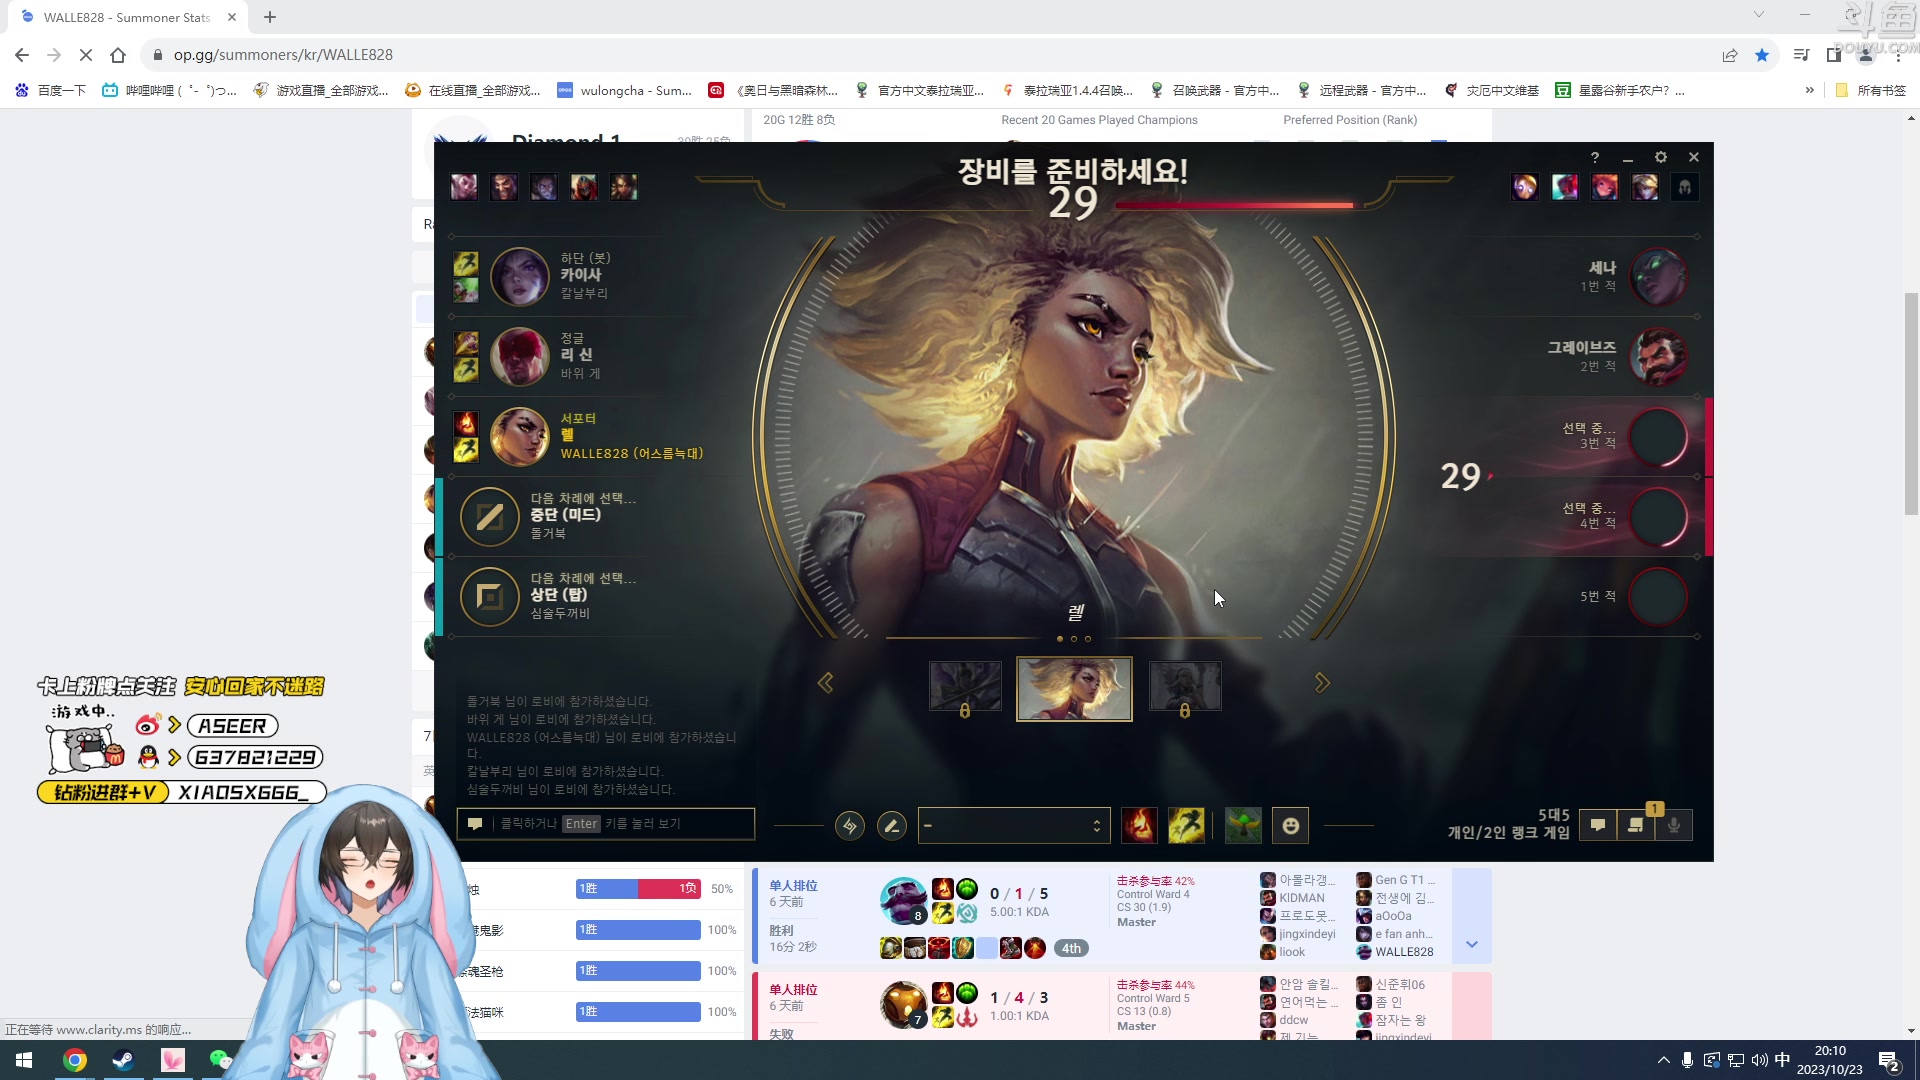
Task: Show hidden system tray icons
Action: (x=1663, y=1060)
